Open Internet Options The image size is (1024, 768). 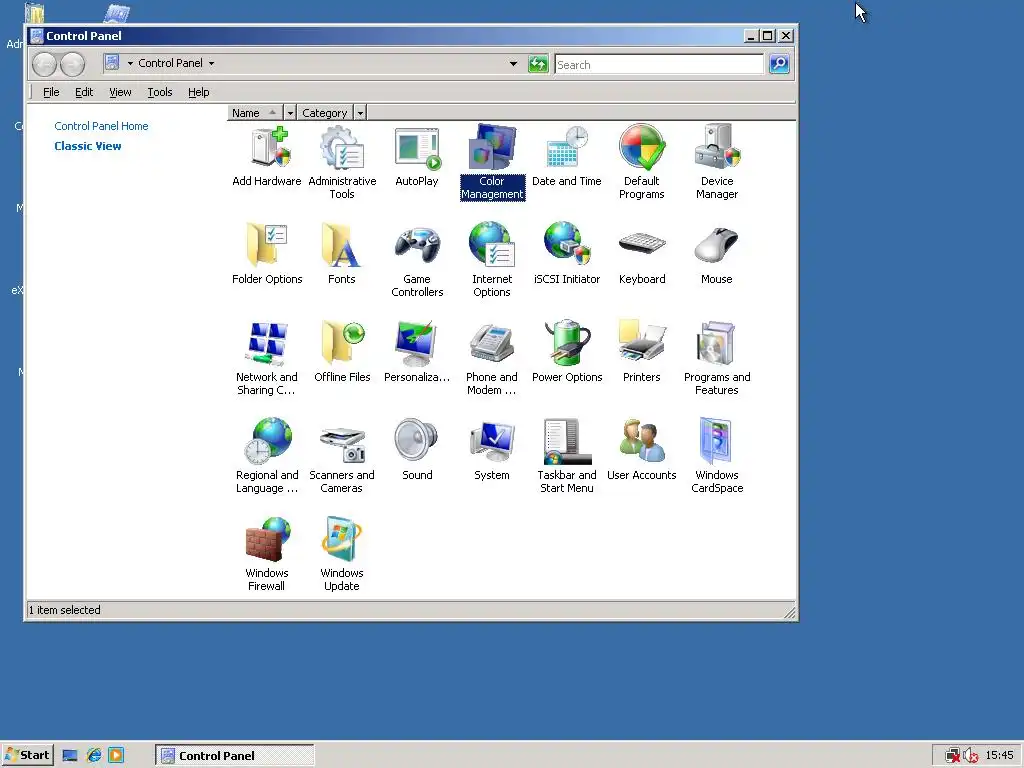[x=492, y=261]
